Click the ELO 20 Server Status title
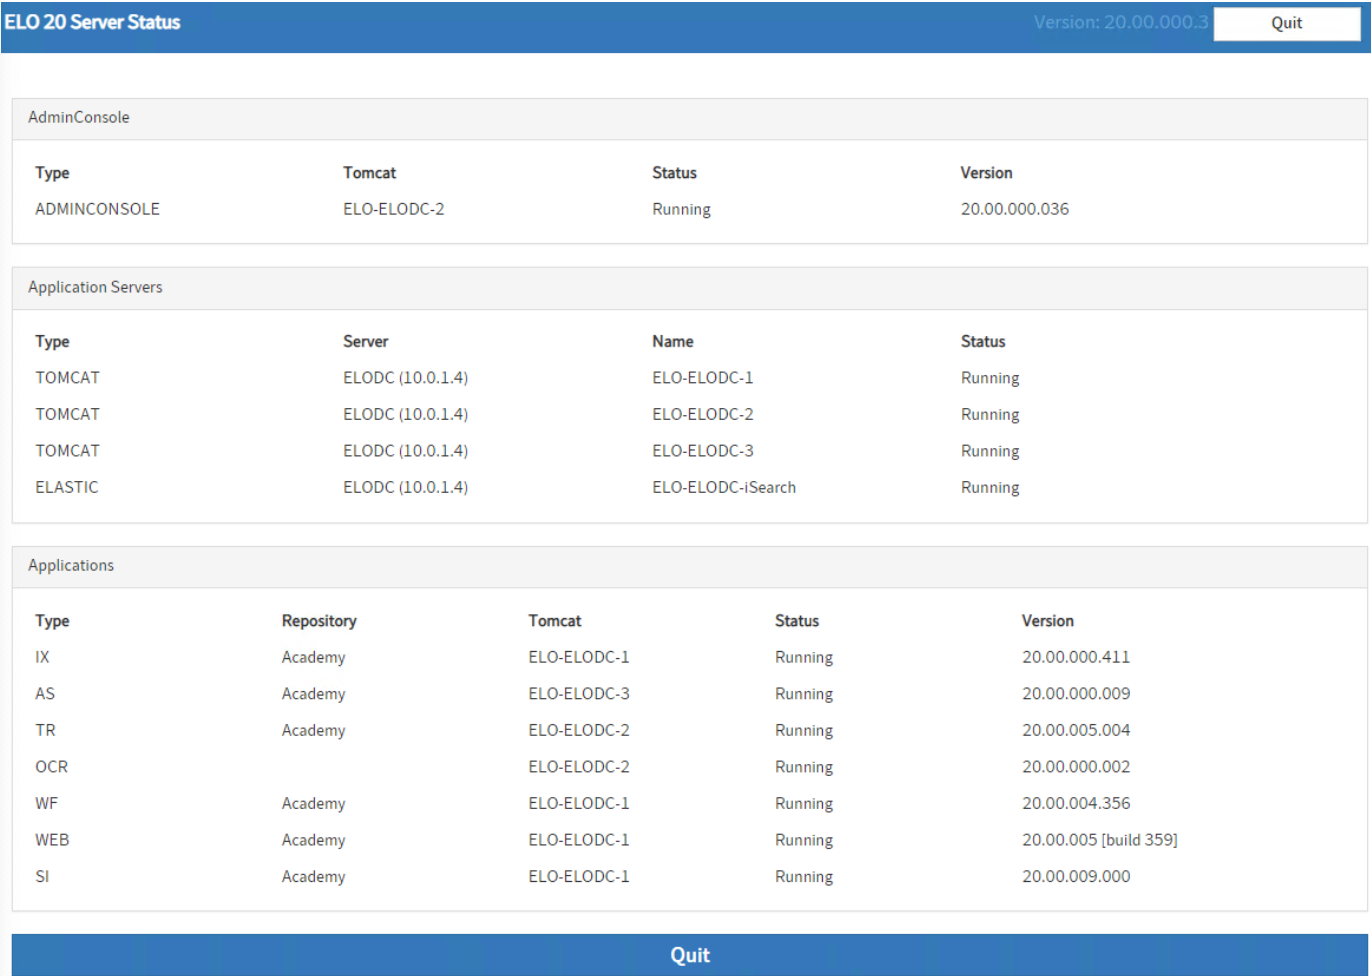 [92, 21]
